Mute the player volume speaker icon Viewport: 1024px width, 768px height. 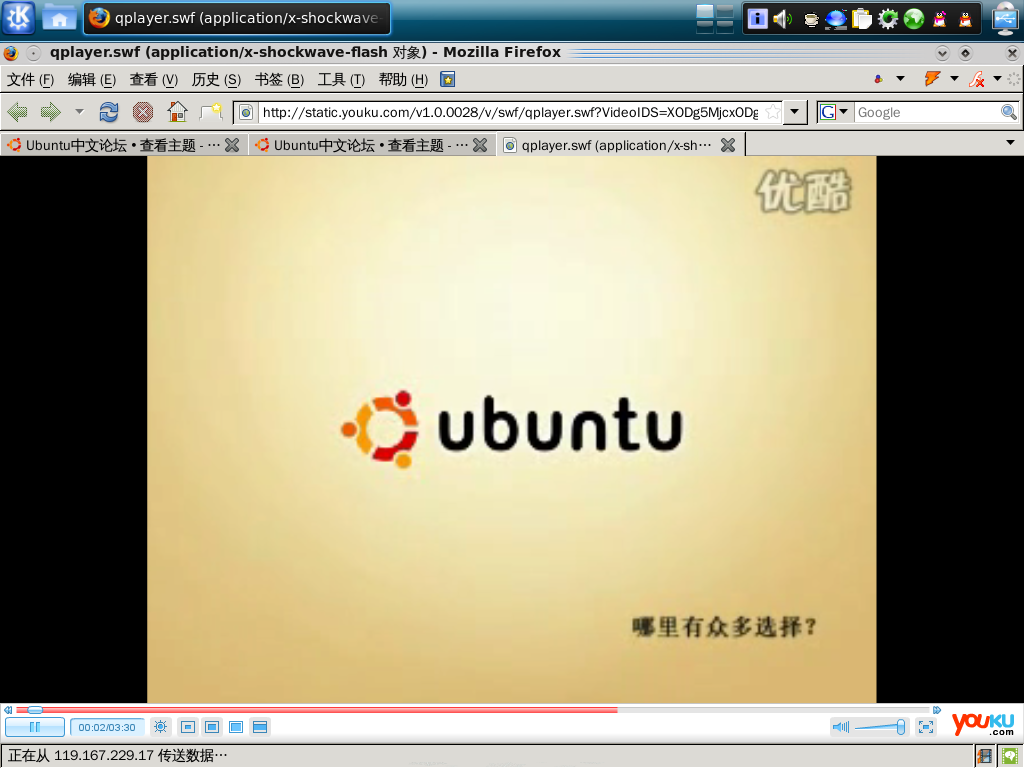(840, 727)
